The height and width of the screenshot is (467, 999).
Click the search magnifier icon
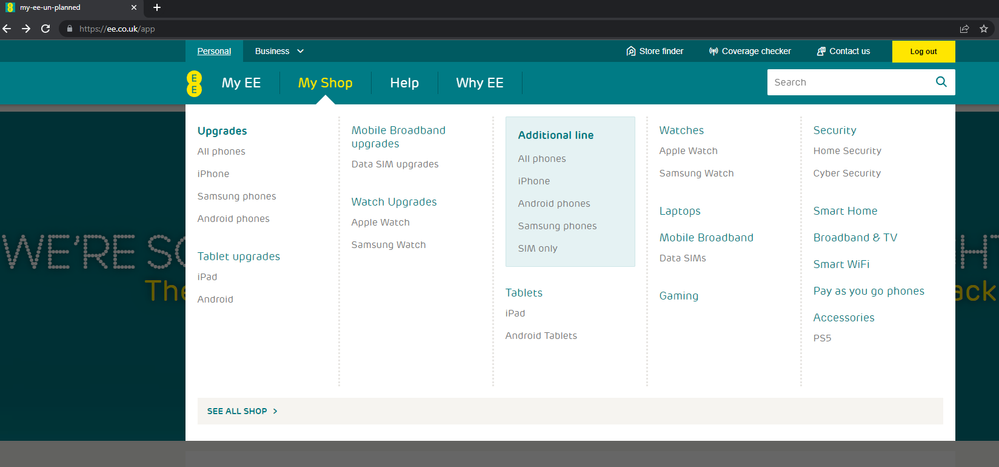tap(940, 82)
